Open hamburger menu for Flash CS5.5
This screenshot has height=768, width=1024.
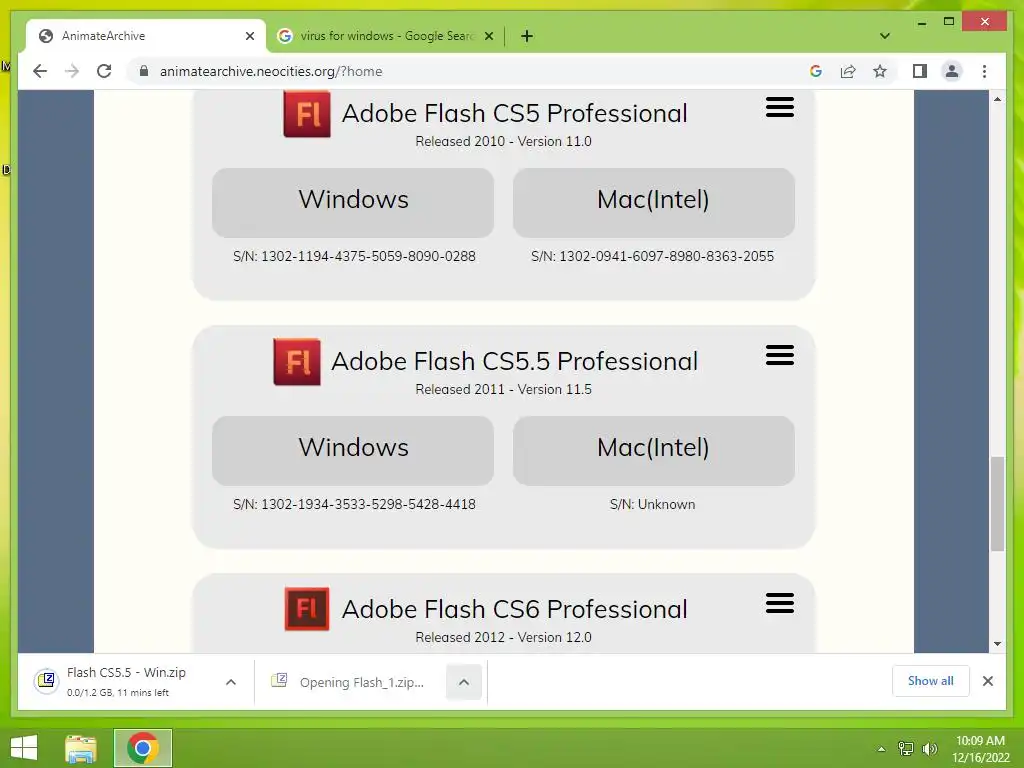point(780,355)
